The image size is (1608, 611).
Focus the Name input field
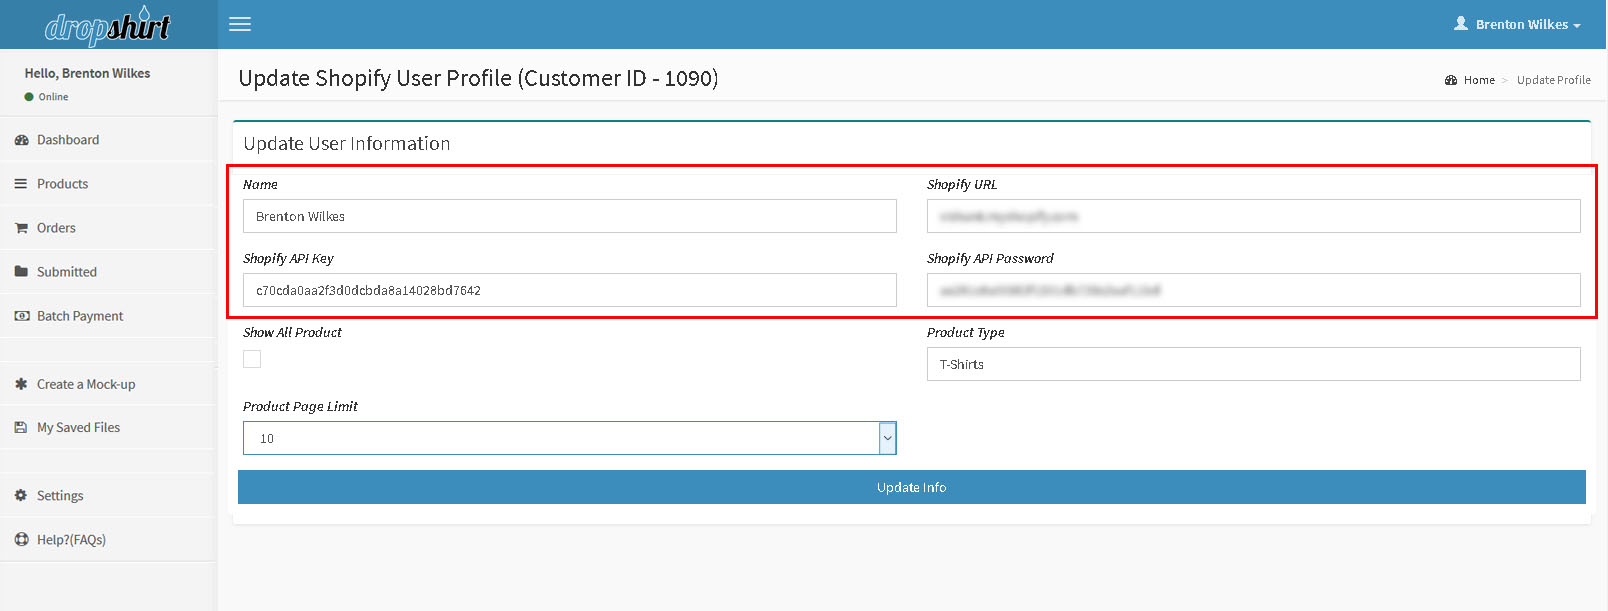570,216
